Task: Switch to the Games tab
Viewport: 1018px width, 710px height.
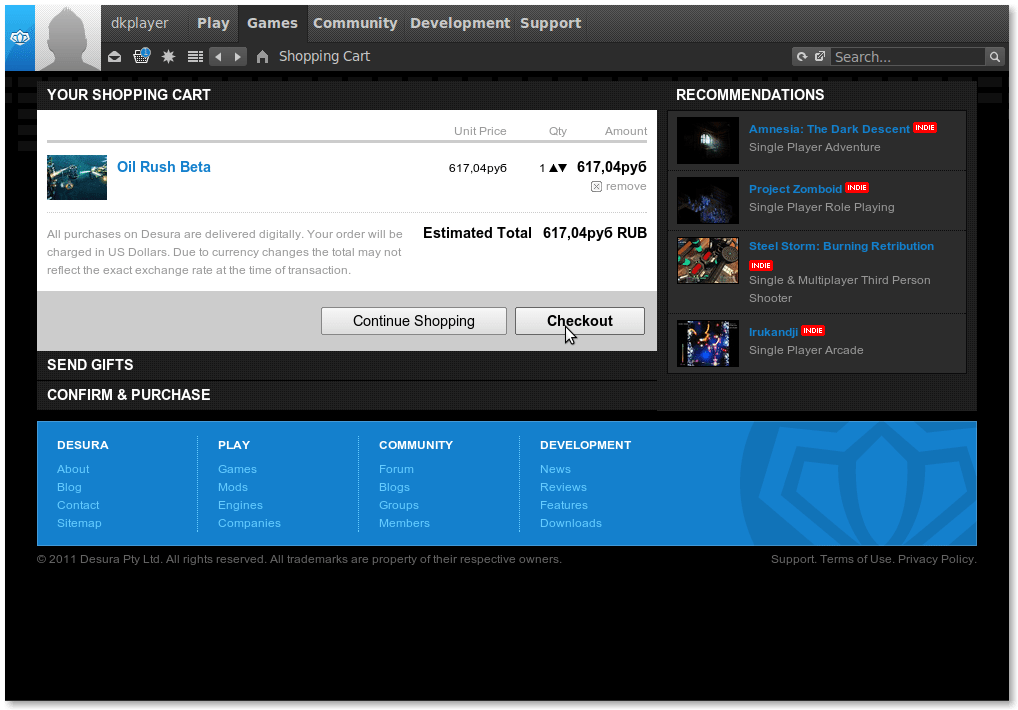Action: (x=273, y=23)
